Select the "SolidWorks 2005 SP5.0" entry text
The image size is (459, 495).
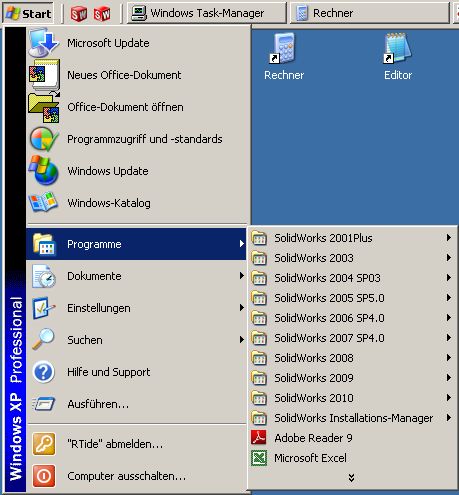(329, 298)
